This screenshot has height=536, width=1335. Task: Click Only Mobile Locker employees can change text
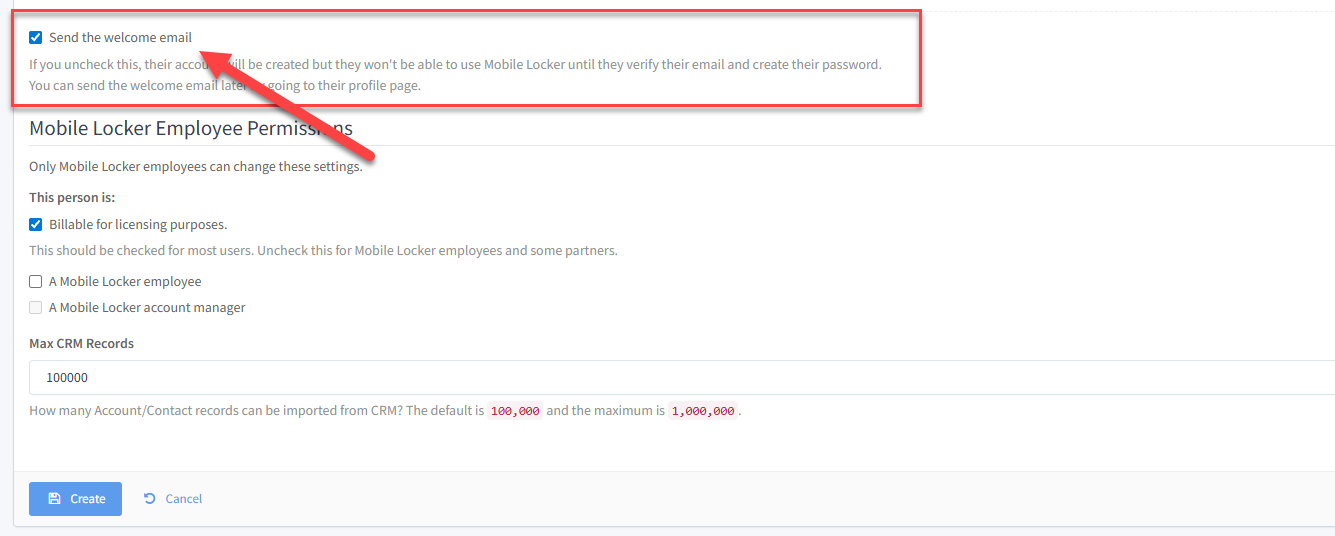click(195, 167)
